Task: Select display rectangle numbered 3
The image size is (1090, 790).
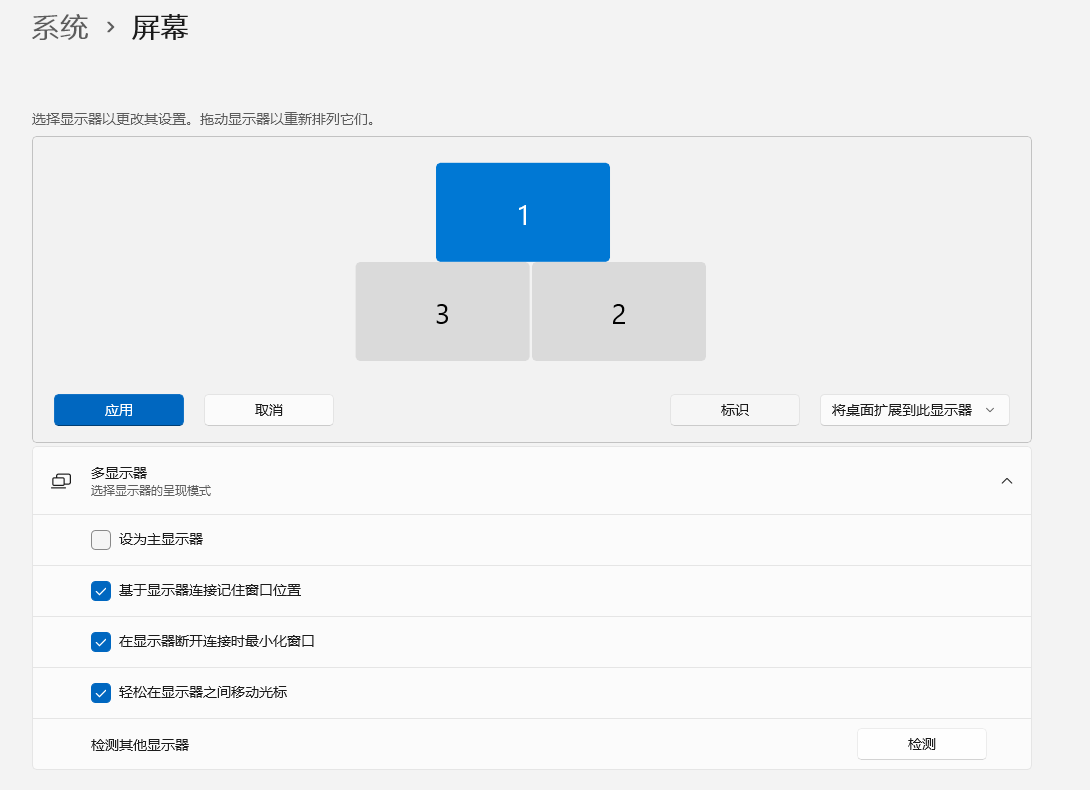Action: pyautogui.click(x=442, y=311)
